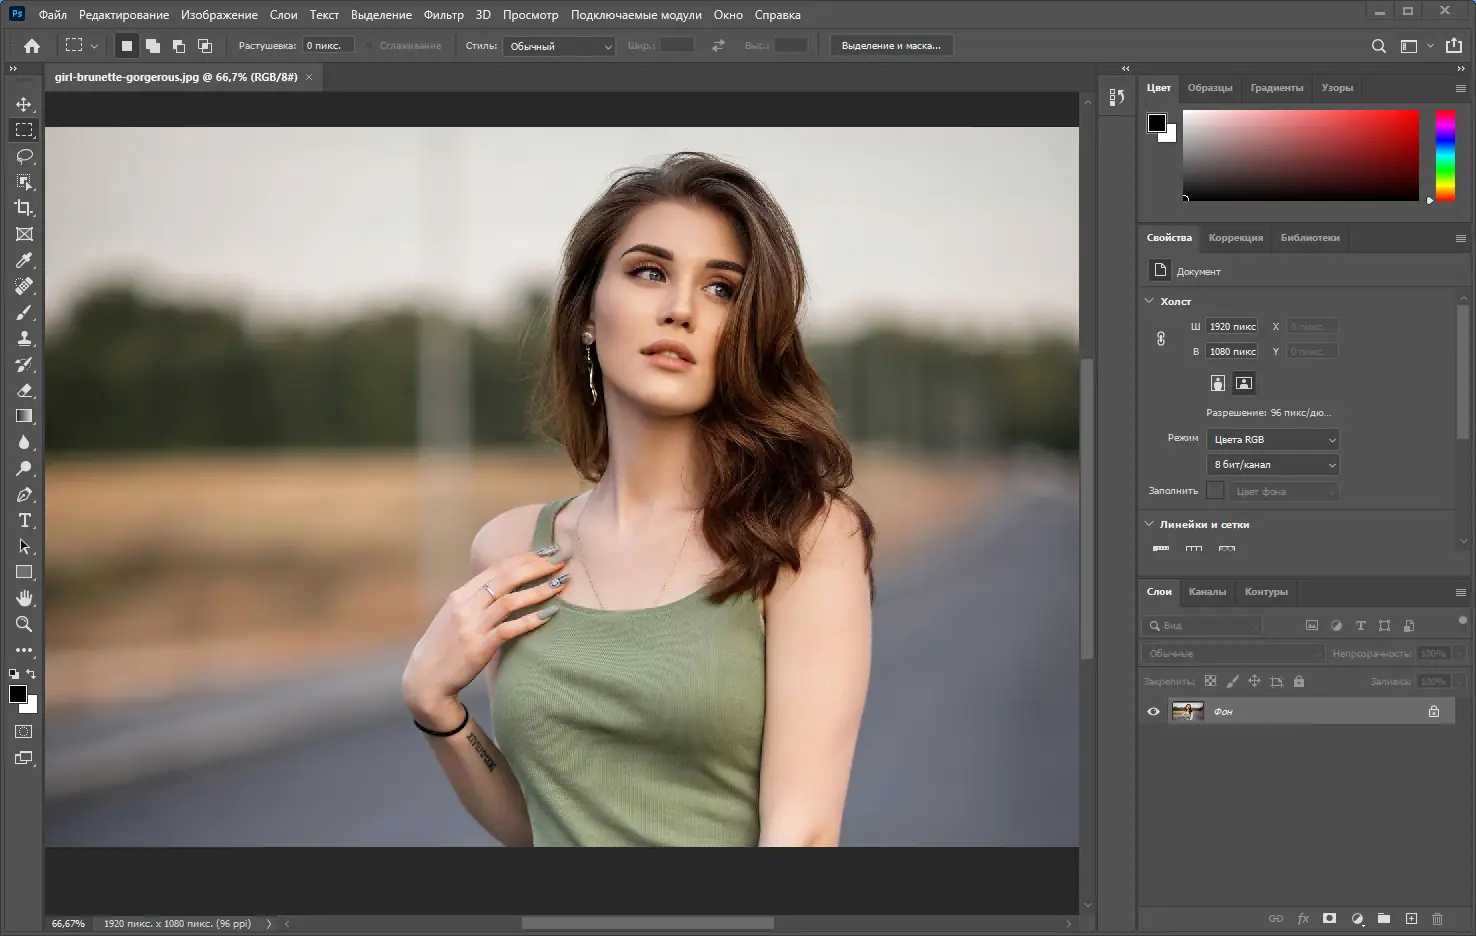This screenshot has height=936, width=1476.
Task: Select the Lasso tool
Action: coord(24,156)
